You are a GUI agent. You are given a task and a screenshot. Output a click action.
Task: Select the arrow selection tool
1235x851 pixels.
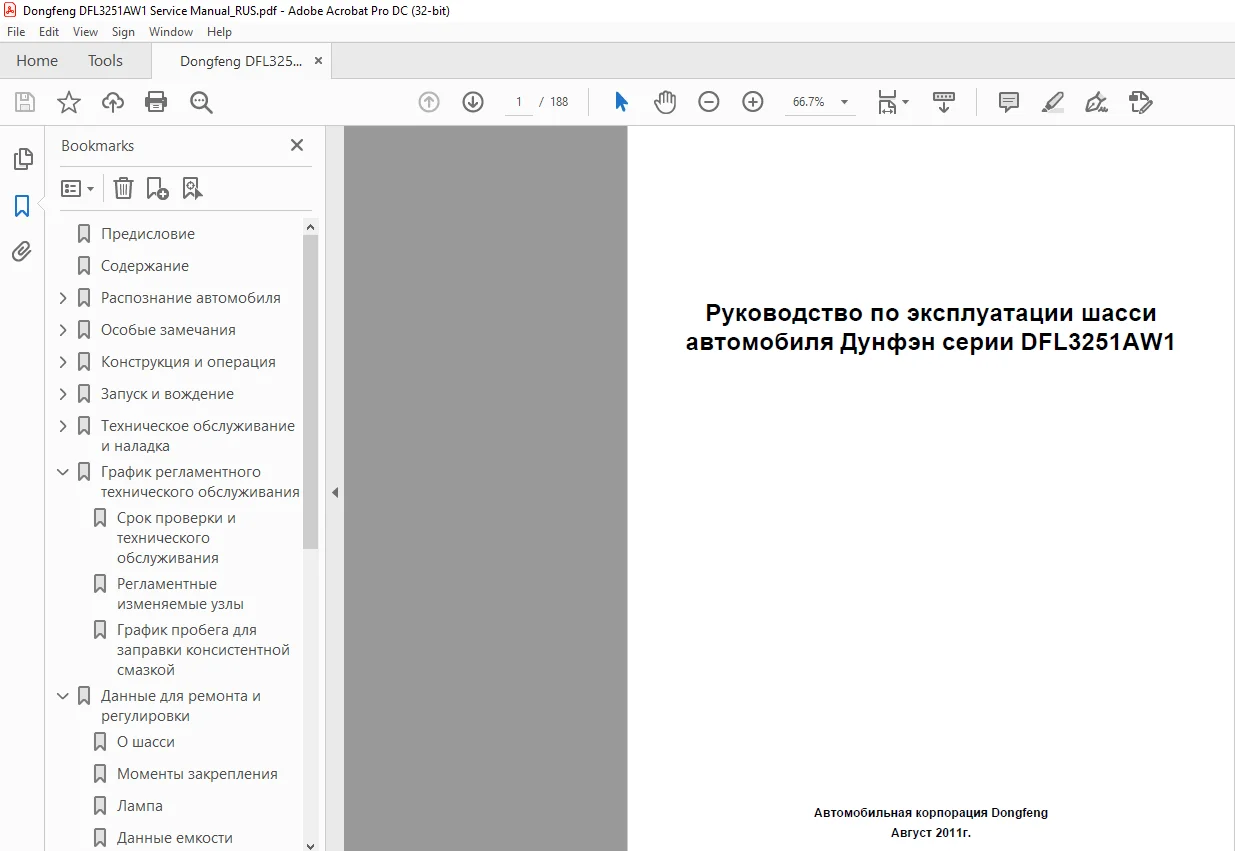(621, 102)
